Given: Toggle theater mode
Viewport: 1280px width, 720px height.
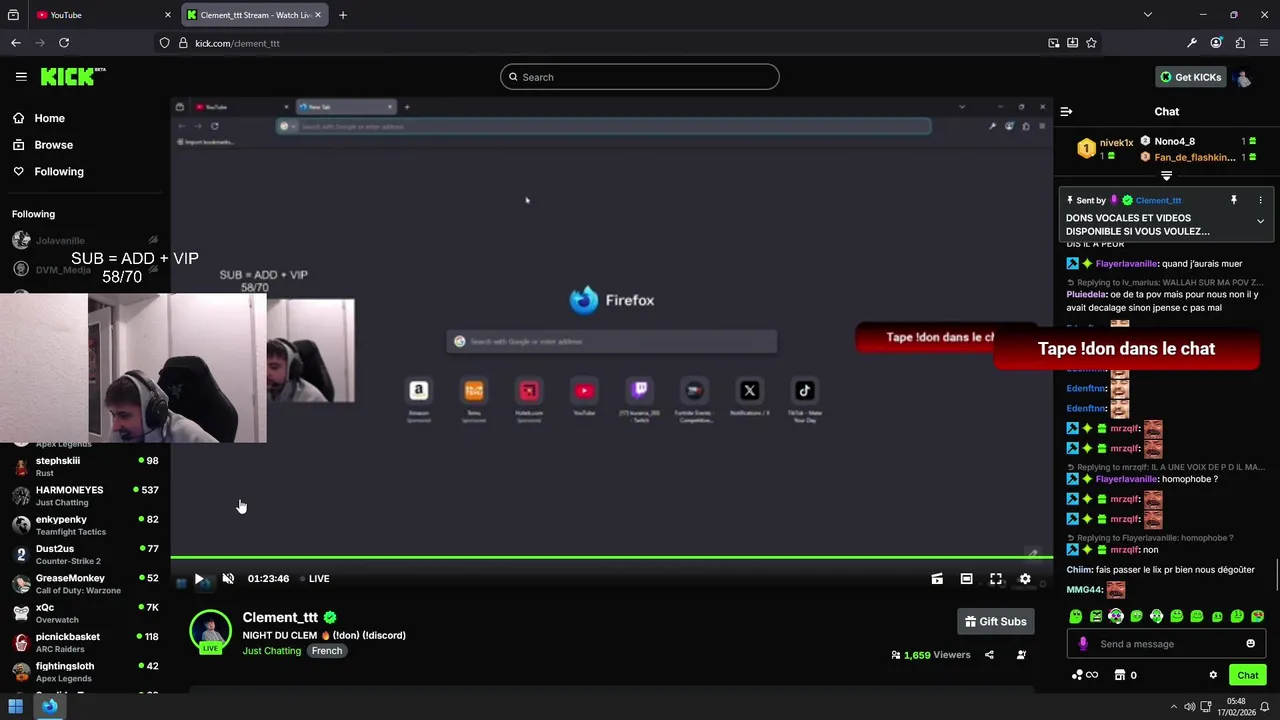Looking at the screenshot, I should click(x=966, y=579).
